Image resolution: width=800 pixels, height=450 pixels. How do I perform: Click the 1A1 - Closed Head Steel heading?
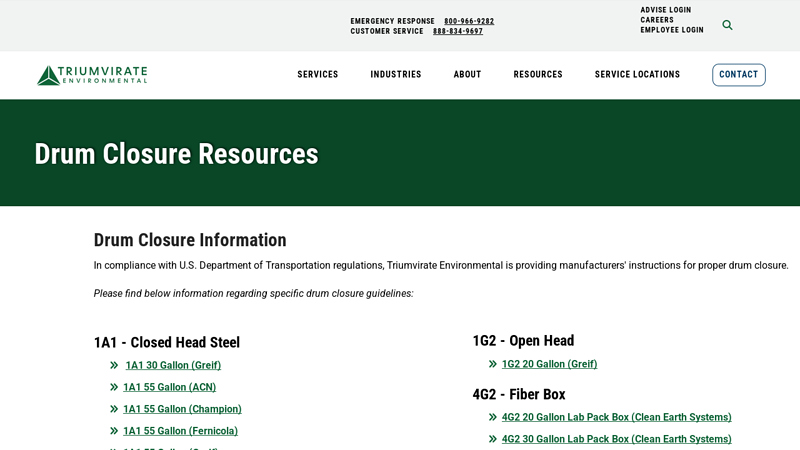167,342
